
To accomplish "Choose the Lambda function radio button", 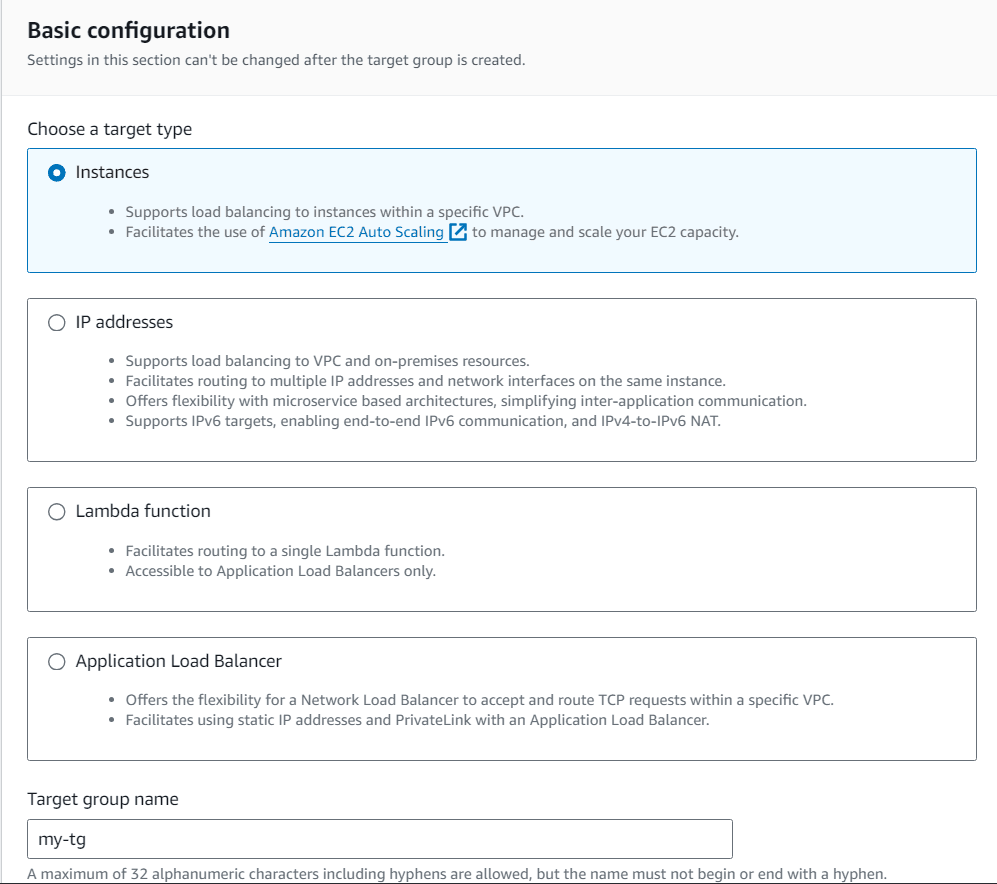I will [x=57, y=512].
